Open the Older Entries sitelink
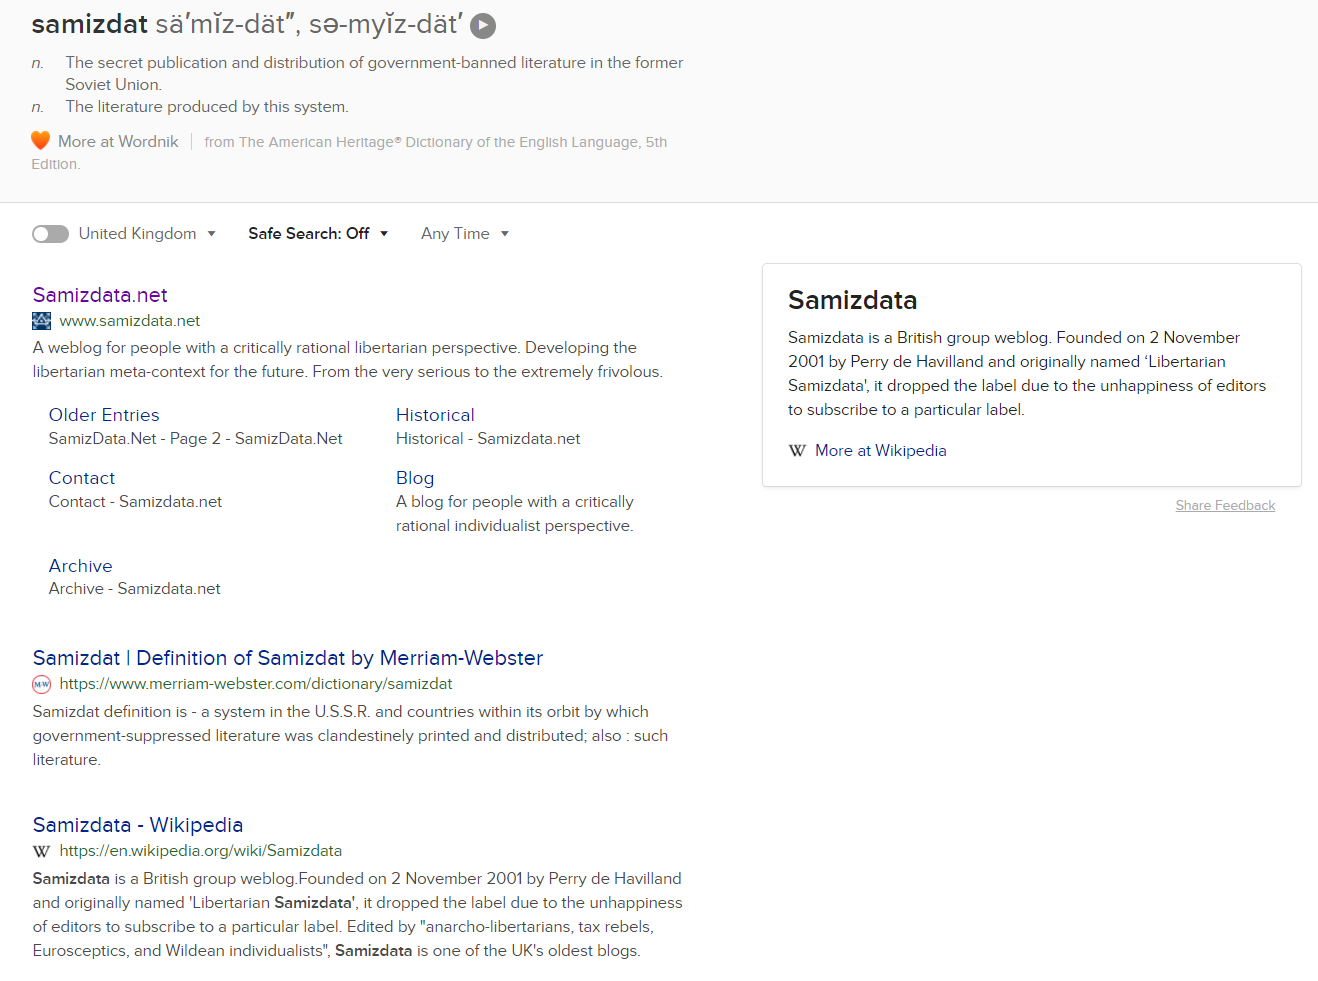1318x981 pixels. 104,415
